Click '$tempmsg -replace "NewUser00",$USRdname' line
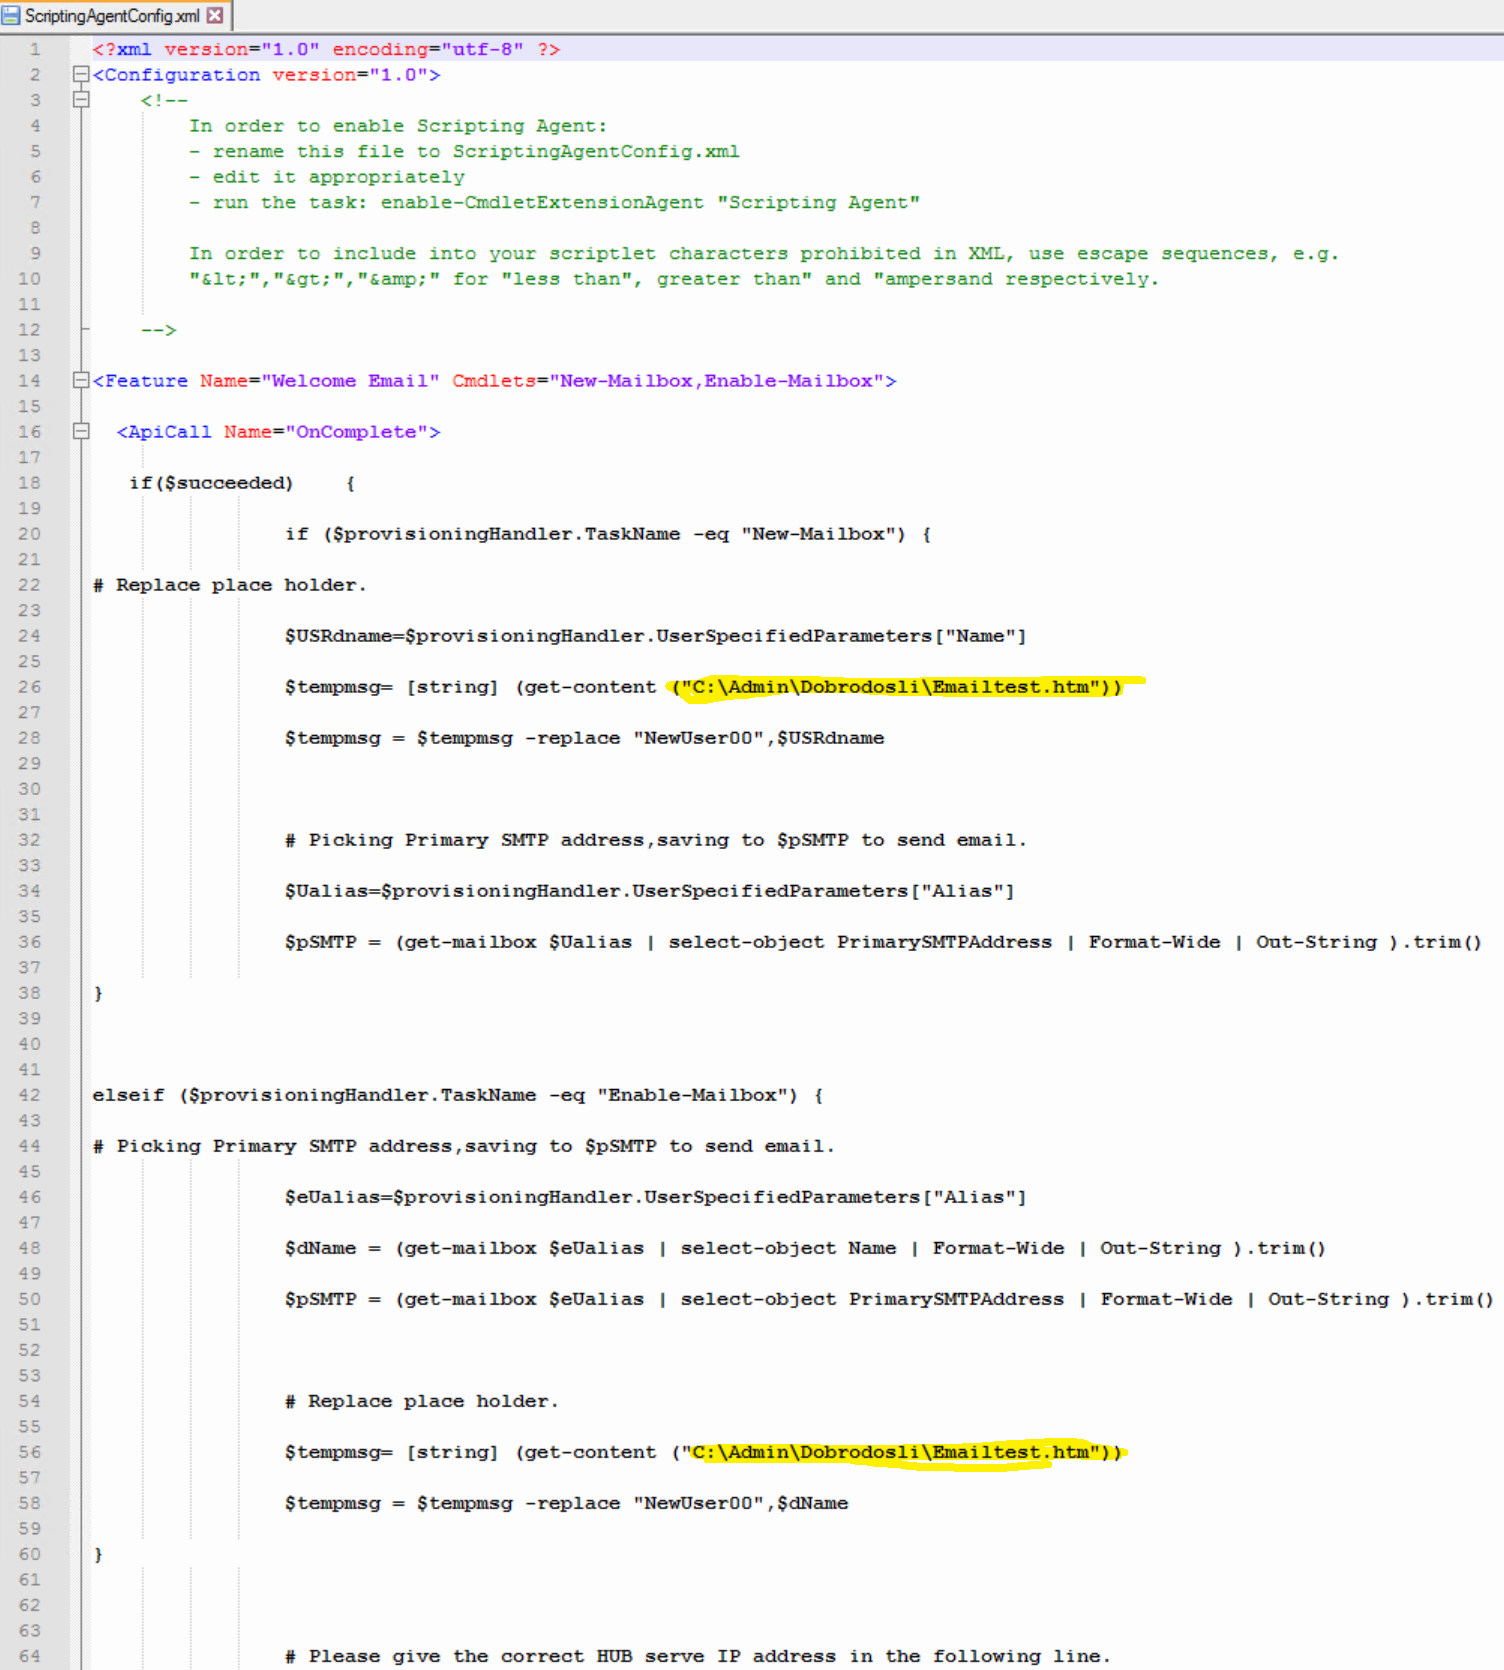Screen dimensions: 1504x1670 click(584, 738)
